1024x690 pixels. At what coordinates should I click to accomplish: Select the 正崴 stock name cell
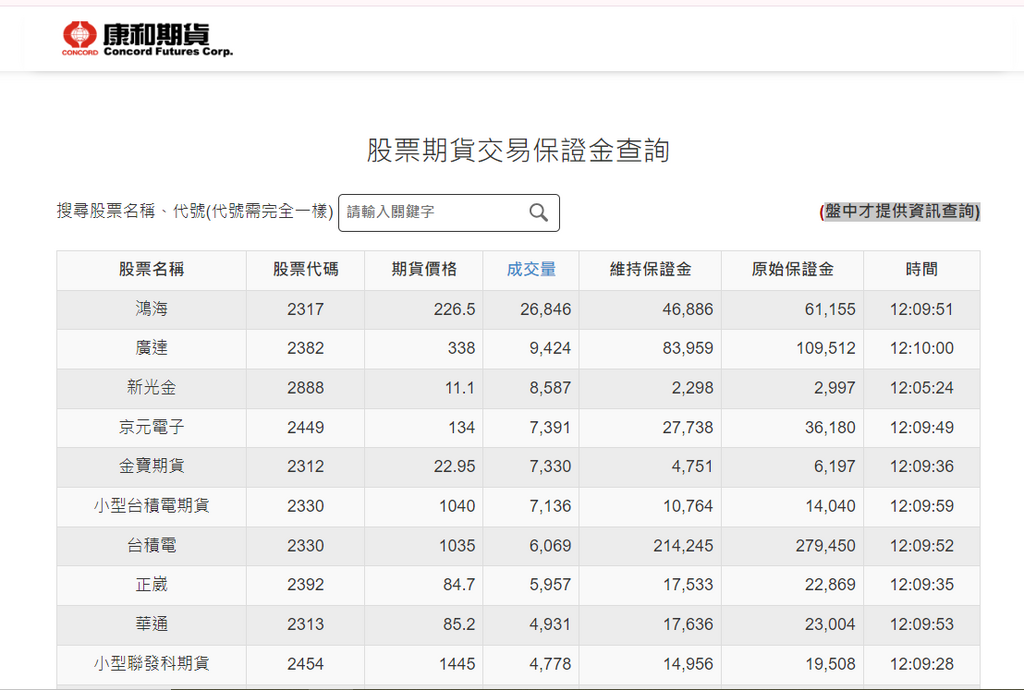[x=152, y=584]
